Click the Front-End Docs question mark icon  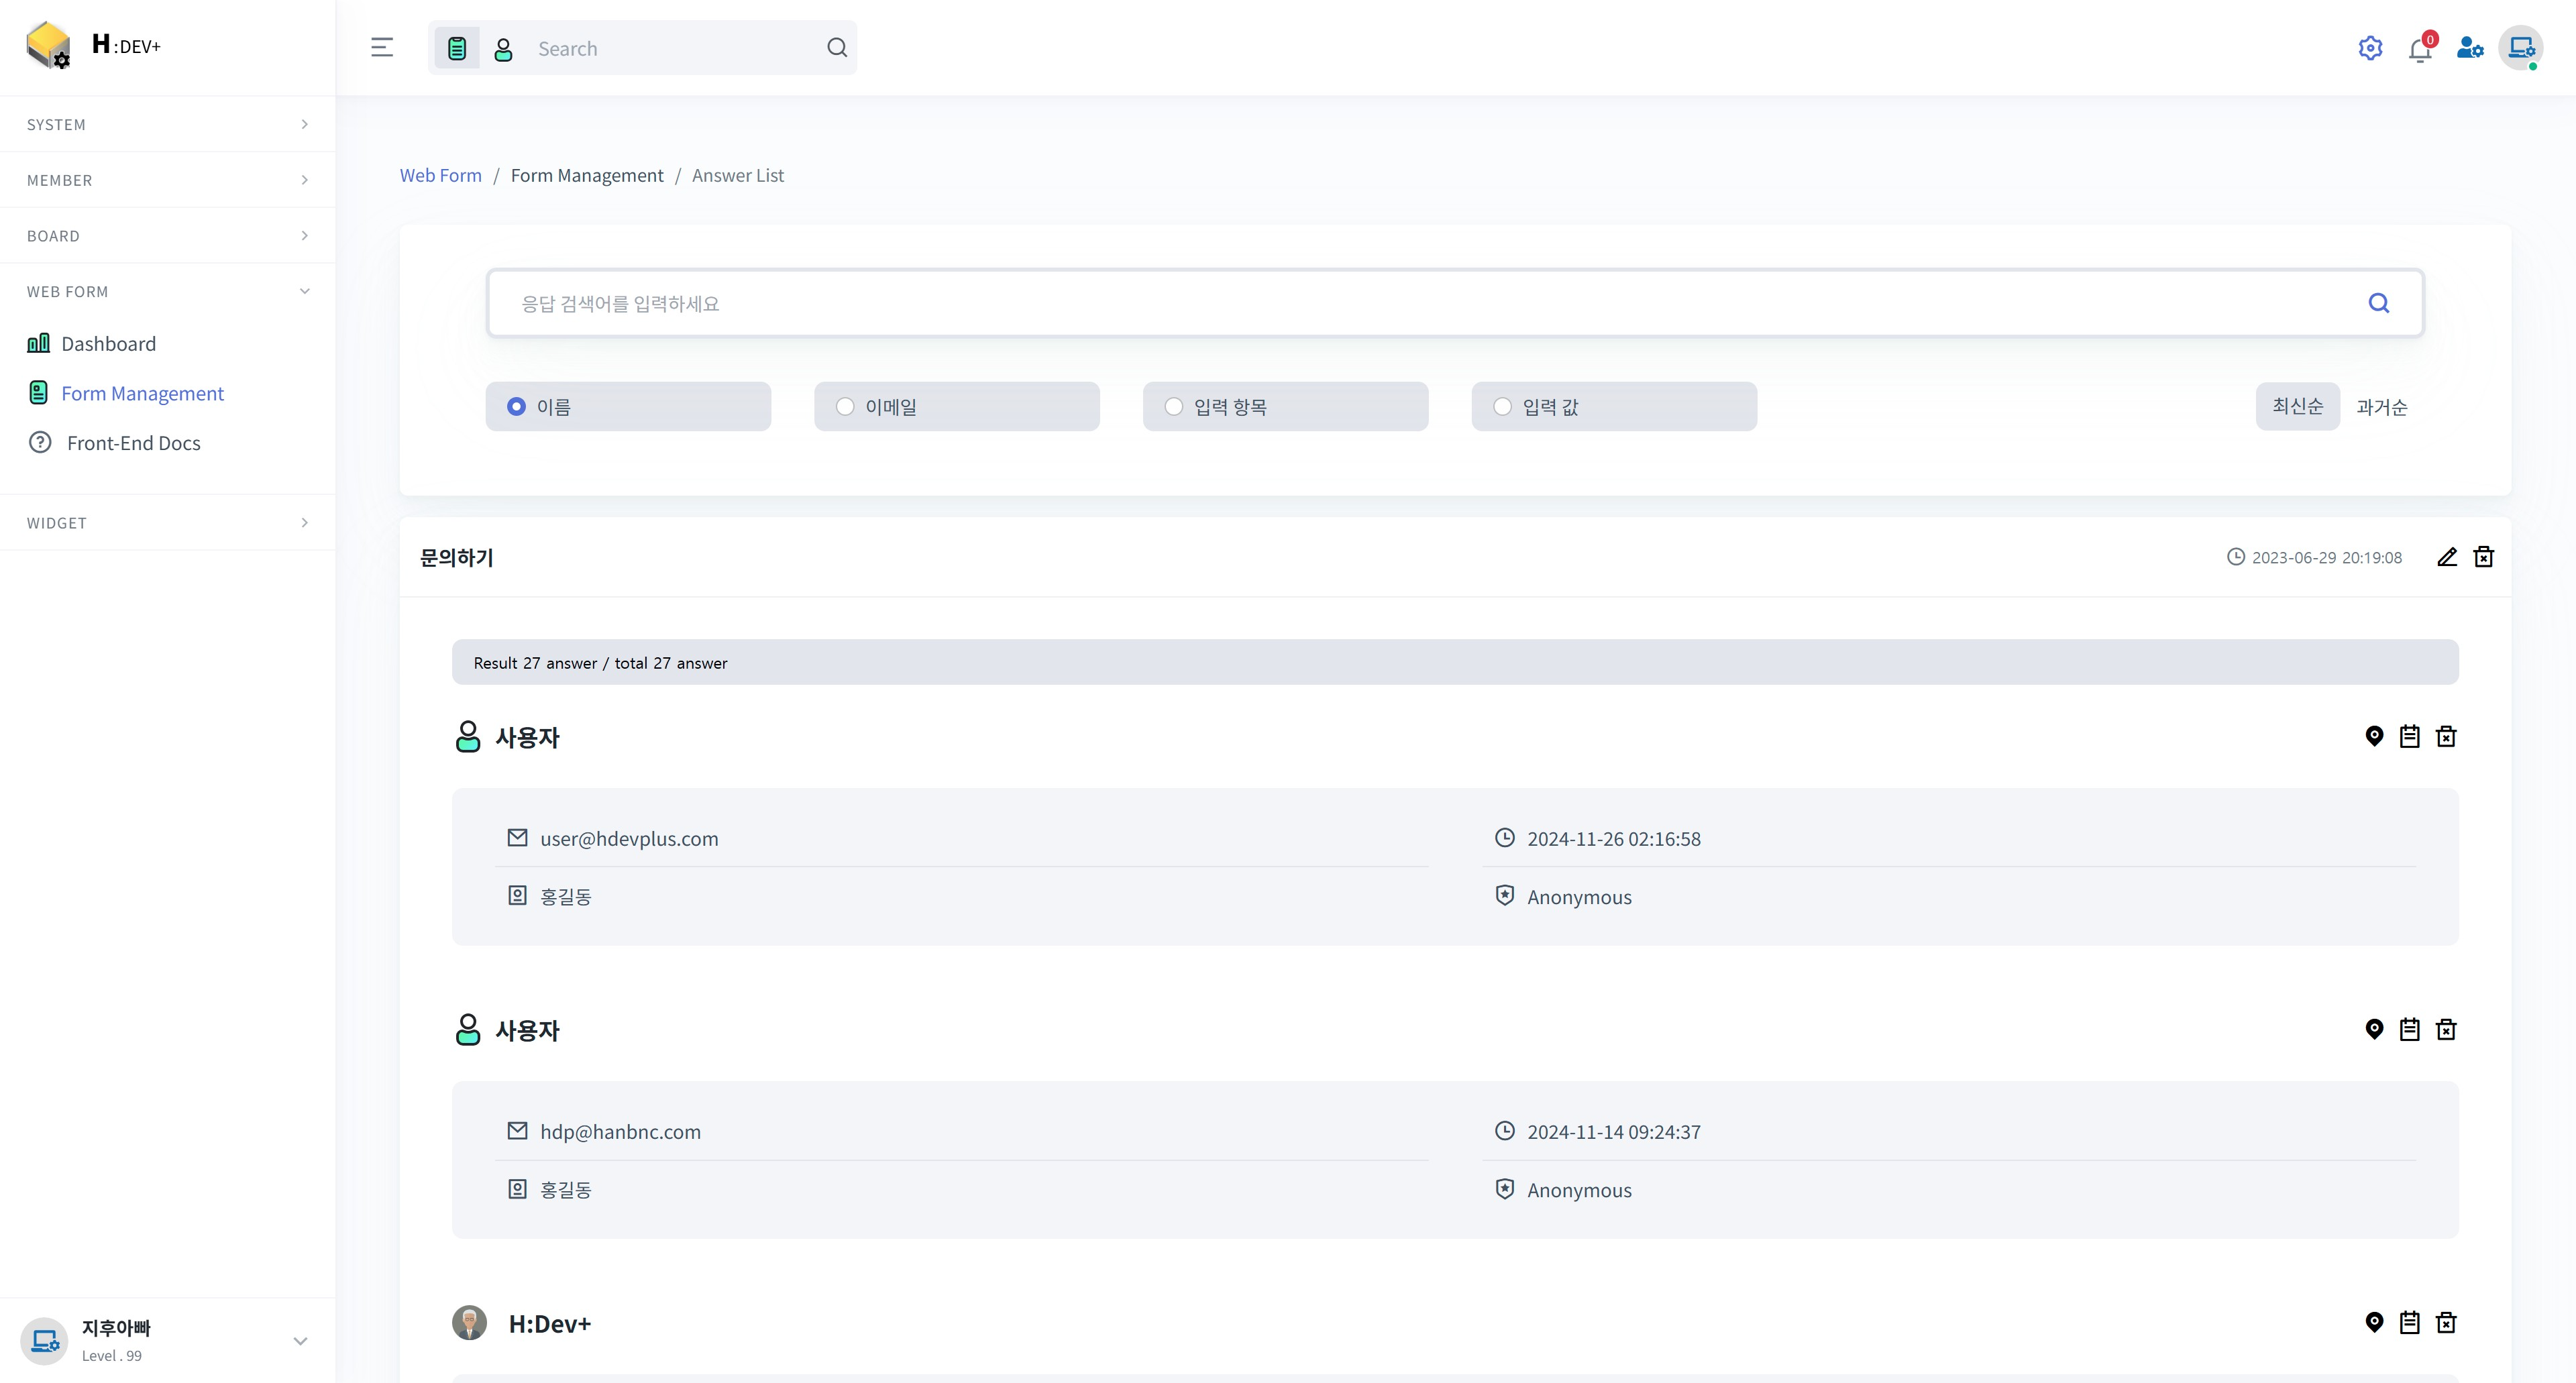(40, 442)
